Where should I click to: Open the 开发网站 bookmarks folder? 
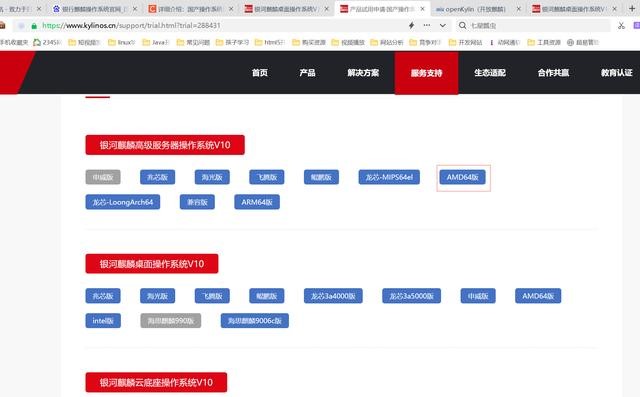click(465, 42)
